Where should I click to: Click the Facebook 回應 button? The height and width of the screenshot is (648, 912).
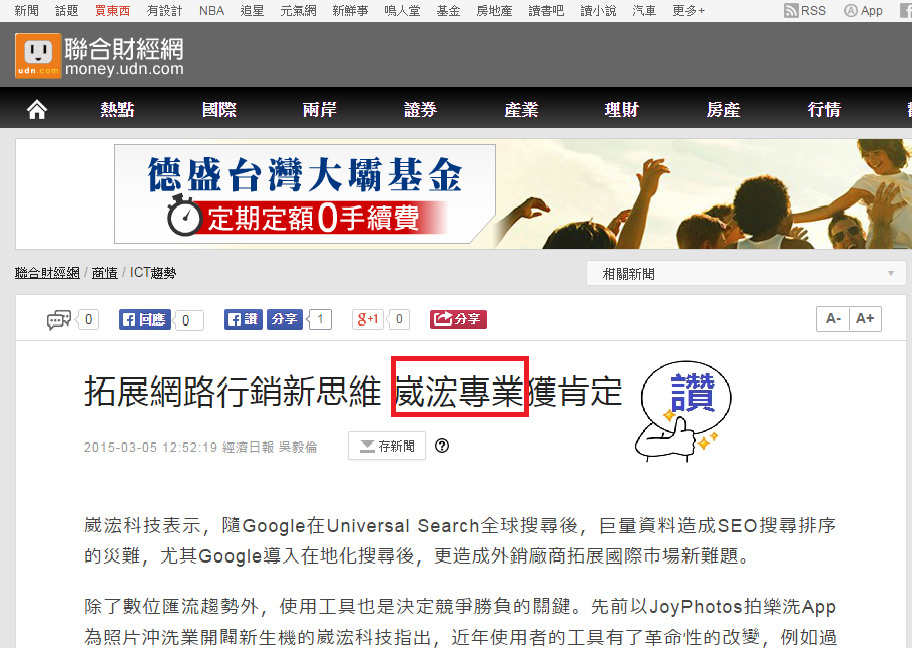click(x=145, y=320)
